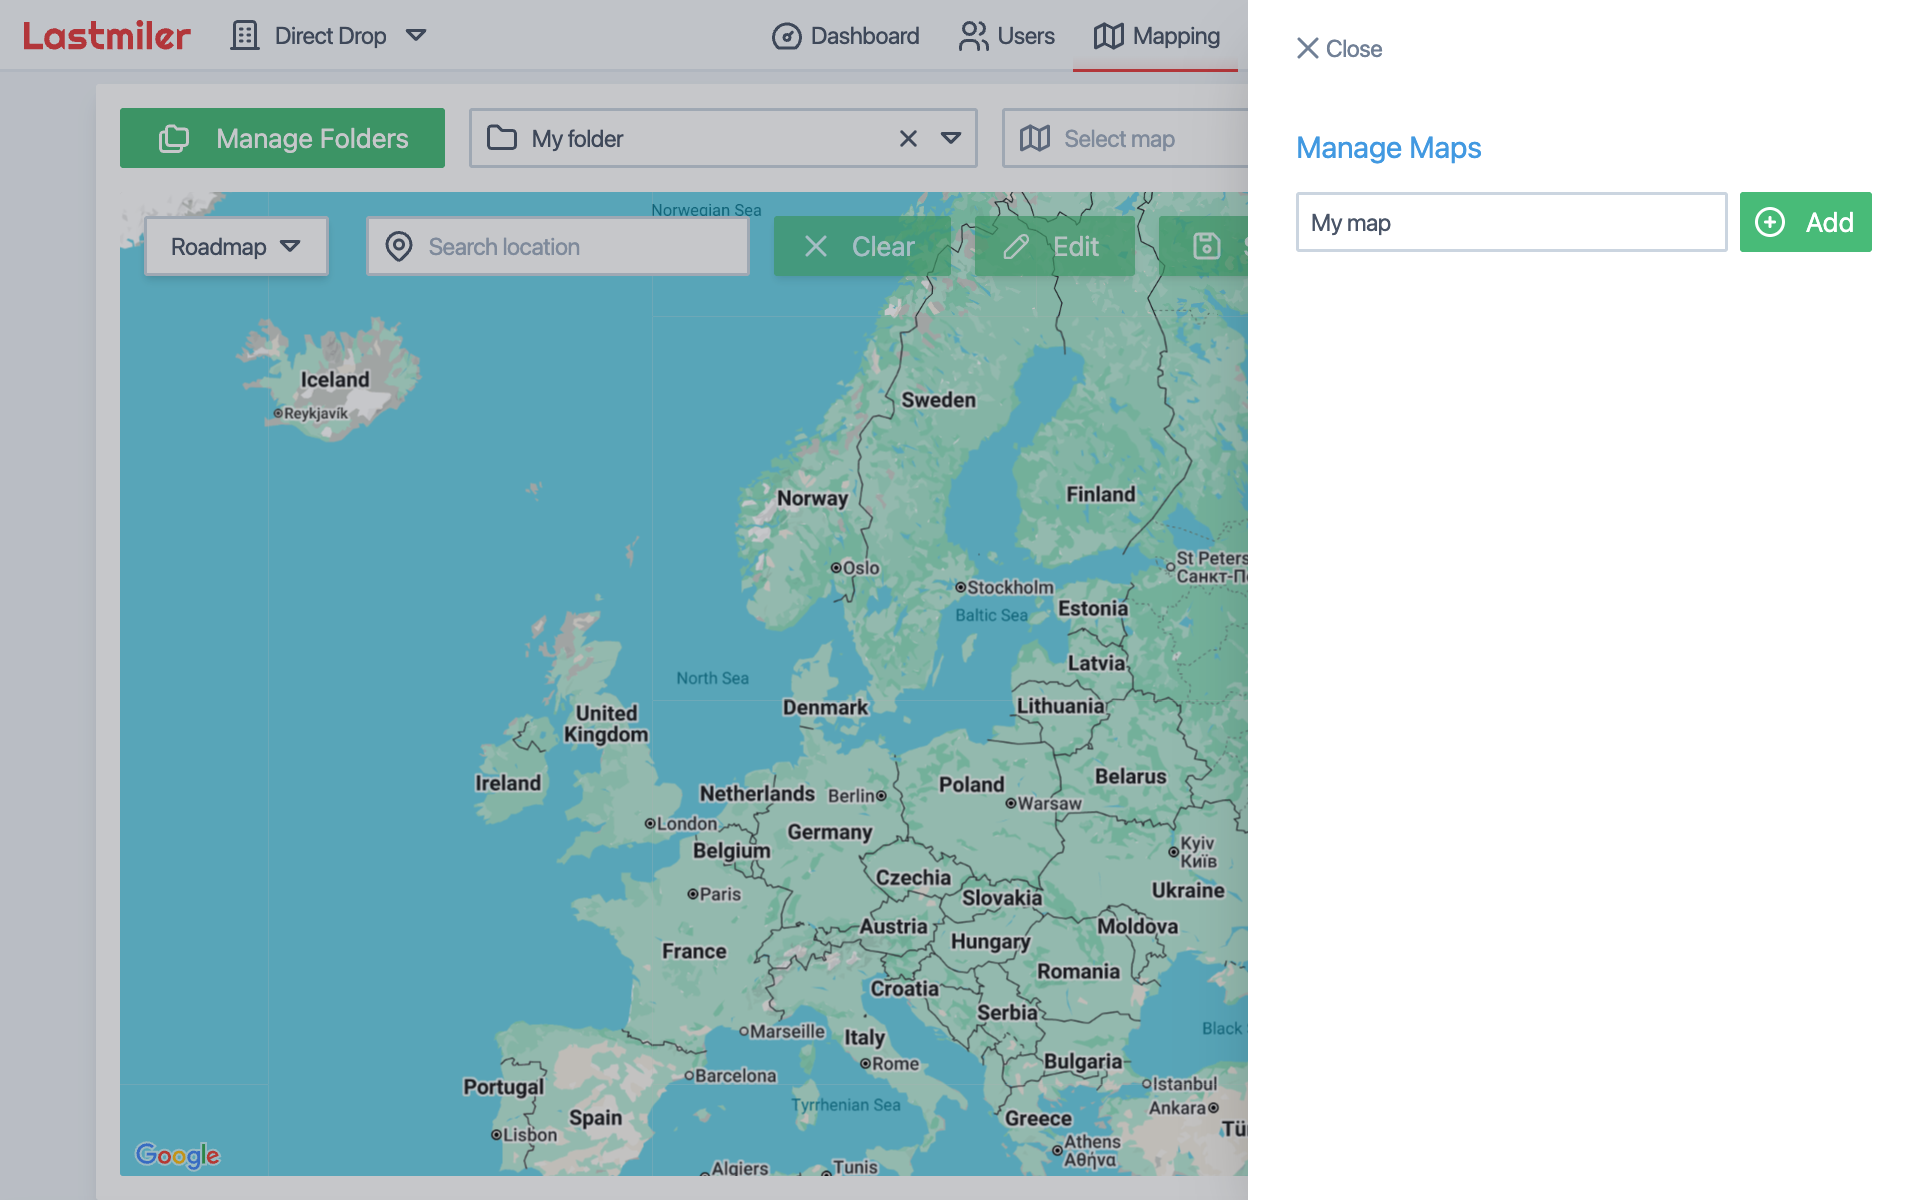Screen dimensions: 1920x1200
Task: Click Iceland label on the map
Action: tap(335, 380)
